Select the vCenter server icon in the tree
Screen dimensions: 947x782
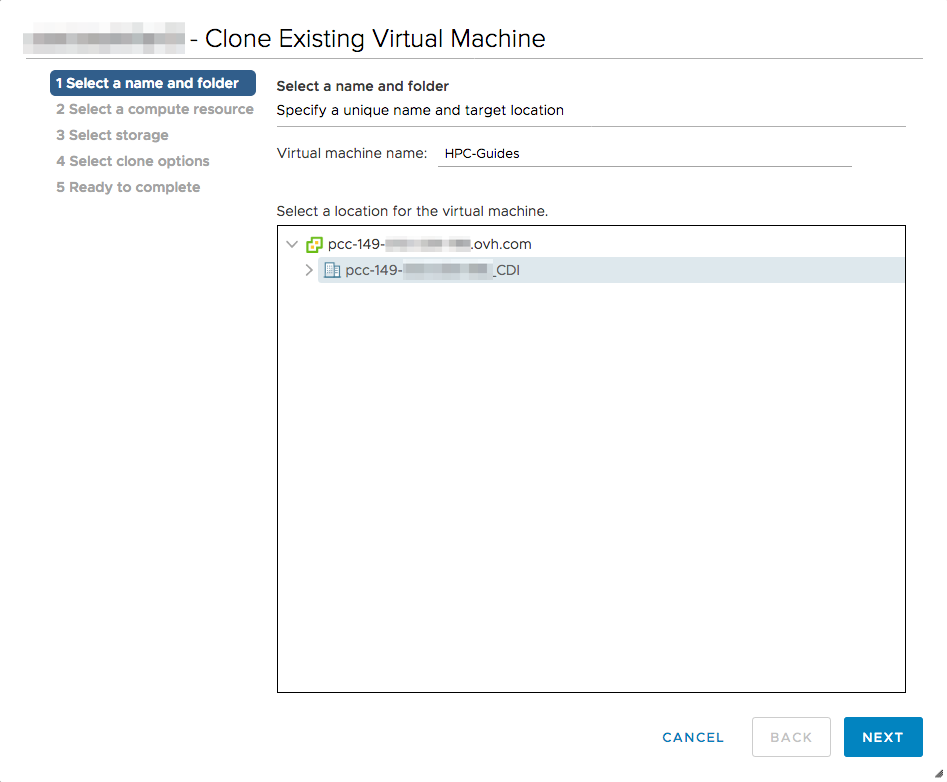pos(314,244)
